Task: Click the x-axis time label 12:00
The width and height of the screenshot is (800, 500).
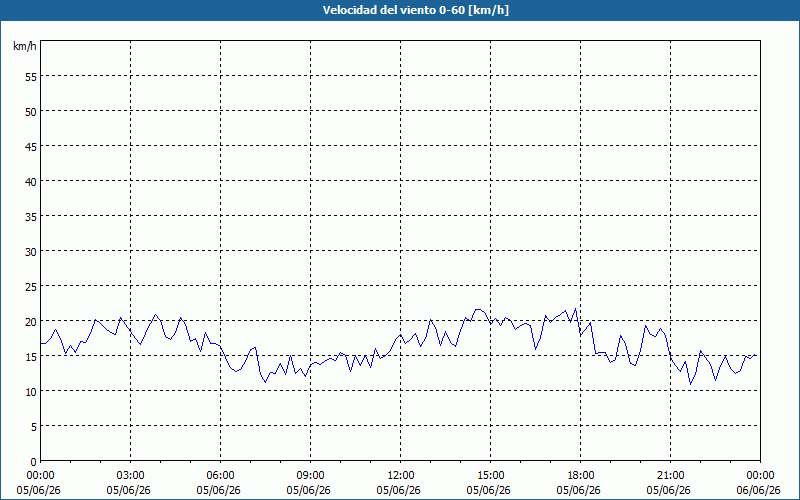Action: pos(401,476)
